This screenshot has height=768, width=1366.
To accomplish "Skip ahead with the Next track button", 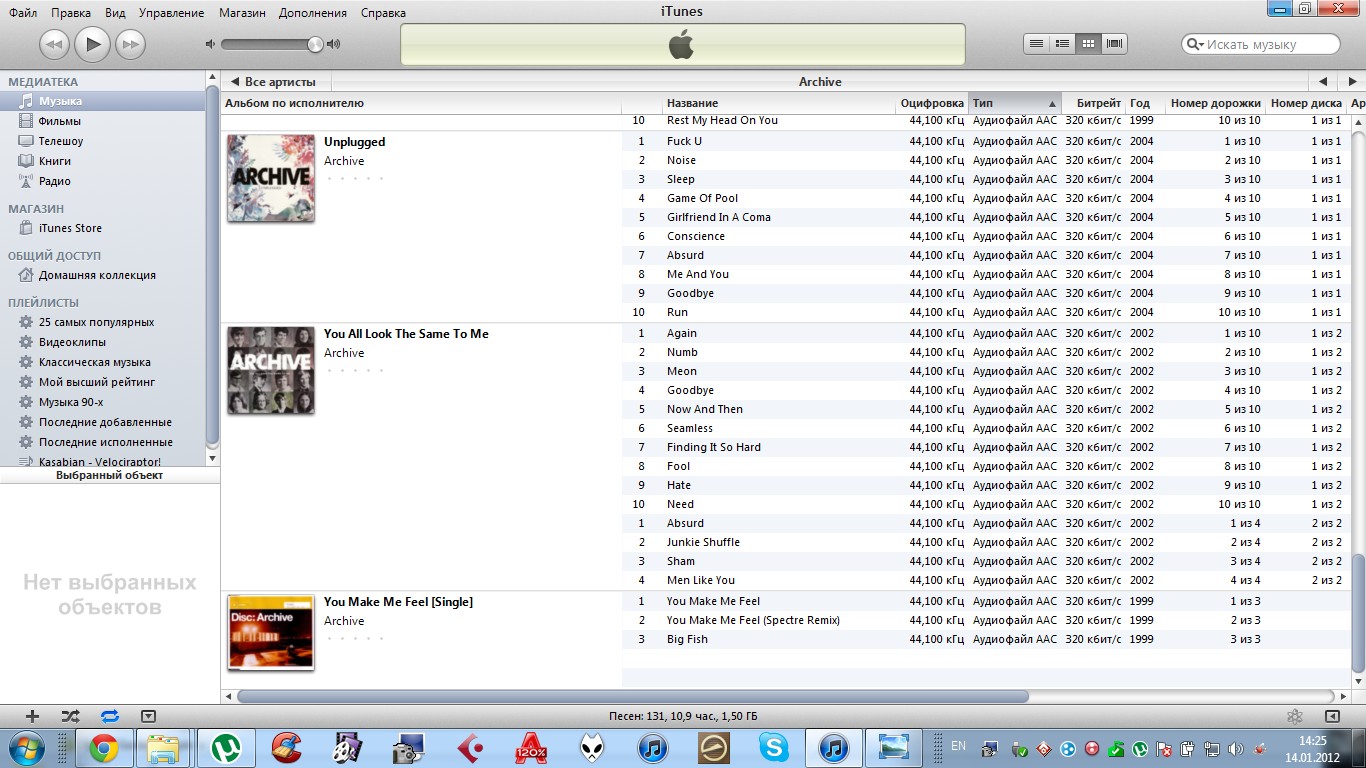I will pos(130,44).
